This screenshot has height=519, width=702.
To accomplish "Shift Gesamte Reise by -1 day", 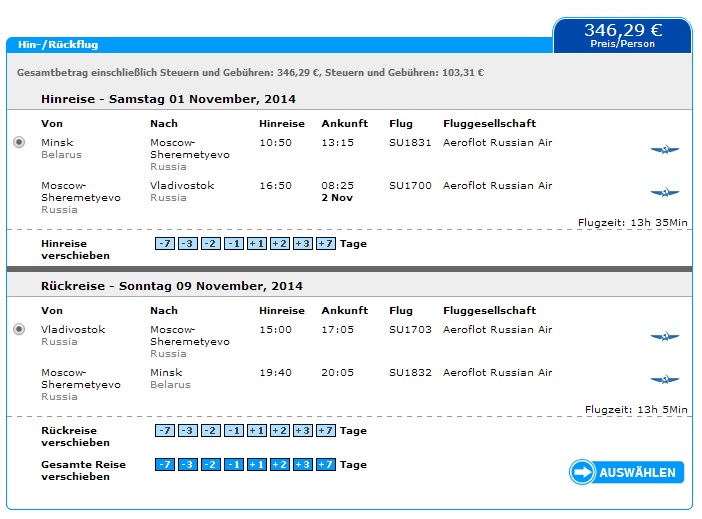I will tap(234, 465).
